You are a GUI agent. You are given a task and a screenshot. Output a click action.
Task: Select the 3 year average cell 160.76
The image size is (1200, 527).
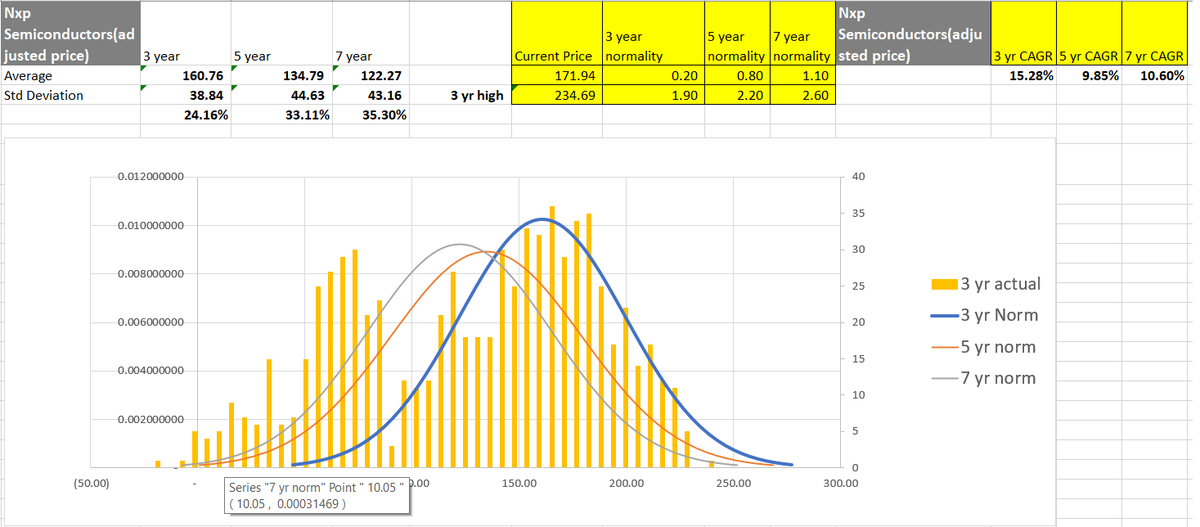pos(185,76)
